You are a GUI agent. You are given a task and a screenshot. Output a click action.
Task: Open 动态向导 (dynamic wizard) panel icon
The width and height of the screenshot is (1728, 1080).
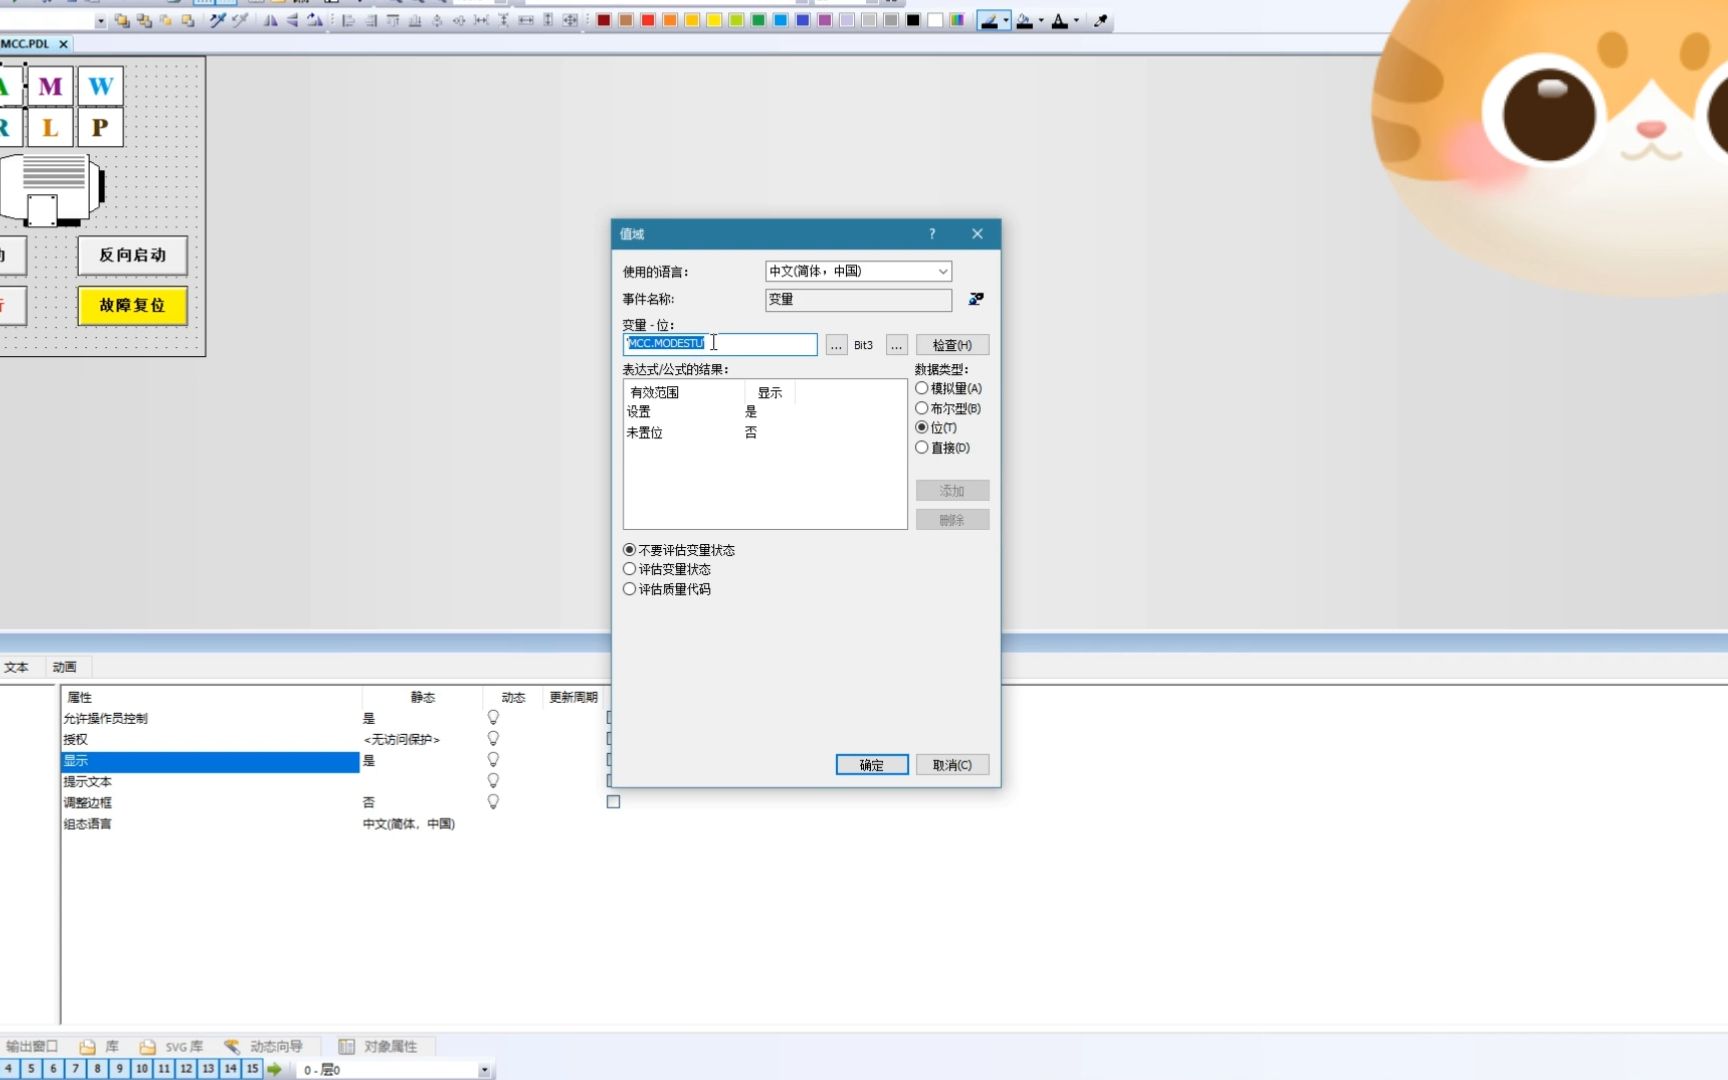(231, 1046)
